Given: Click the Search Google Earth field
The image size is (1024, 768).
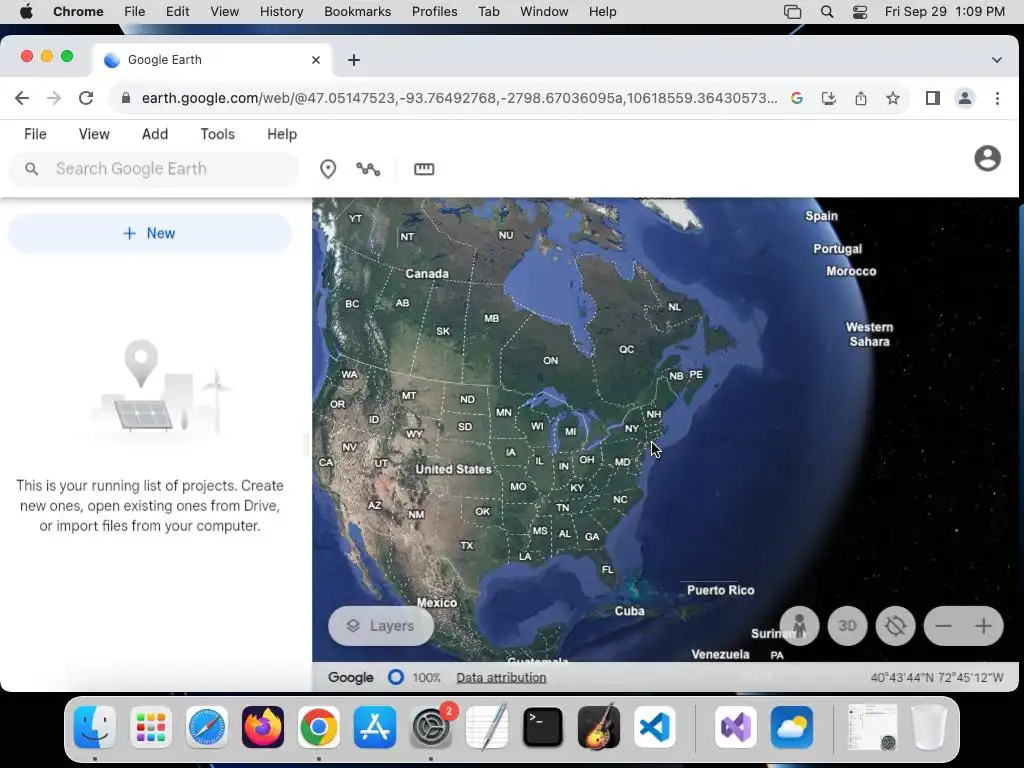Looking at the screenshot, I should (x=154, y=169).
